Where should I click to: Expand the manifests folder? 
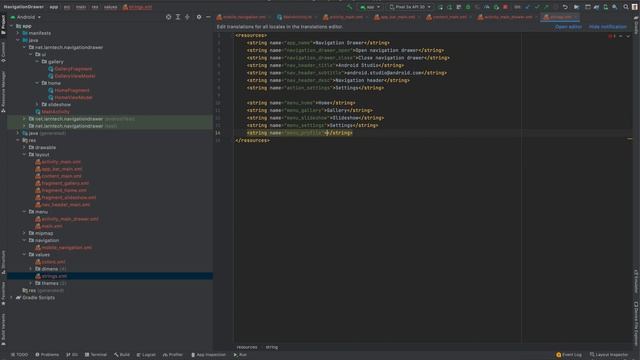(x=18, y=33)
